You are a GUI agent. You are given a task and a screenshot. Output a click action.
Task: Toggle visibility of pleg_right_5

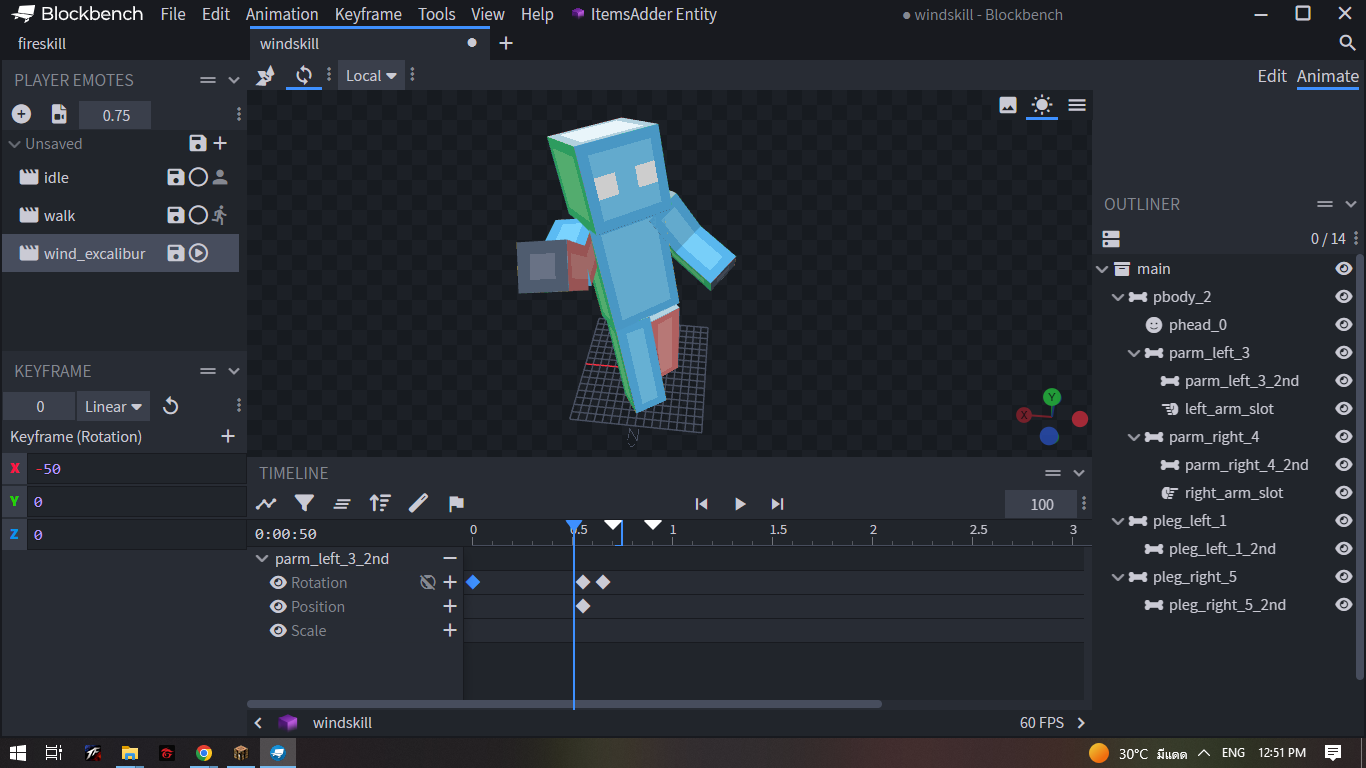(x=1344, y=576)
